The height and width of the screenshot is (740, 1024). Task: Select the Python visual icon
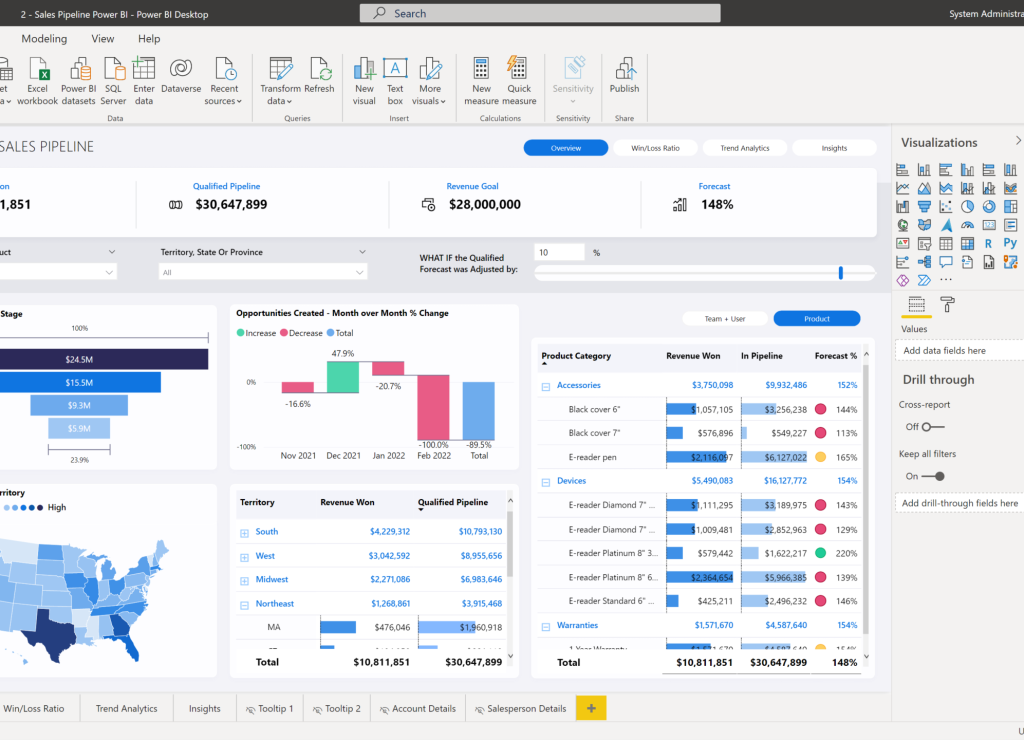(1010, 244)
